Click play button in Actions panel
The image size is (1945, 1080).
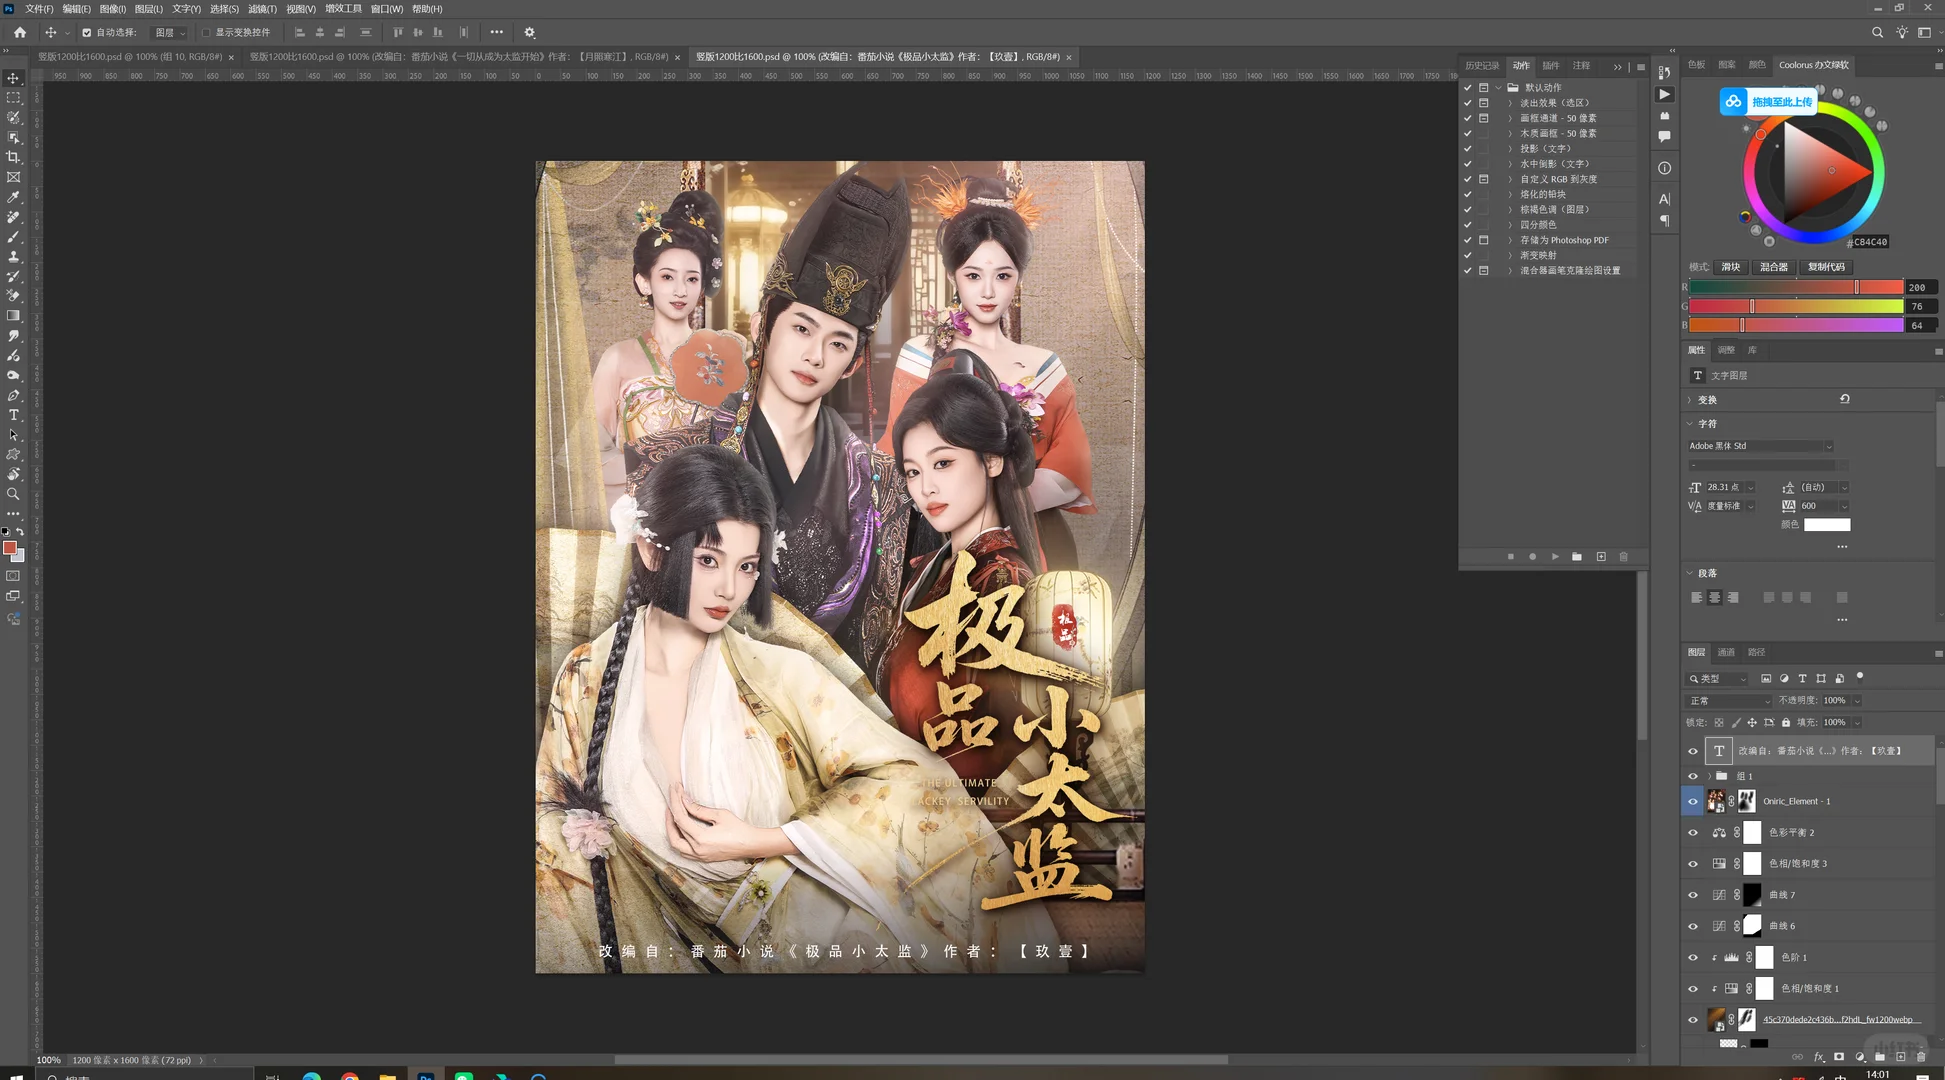(1554, 556)
